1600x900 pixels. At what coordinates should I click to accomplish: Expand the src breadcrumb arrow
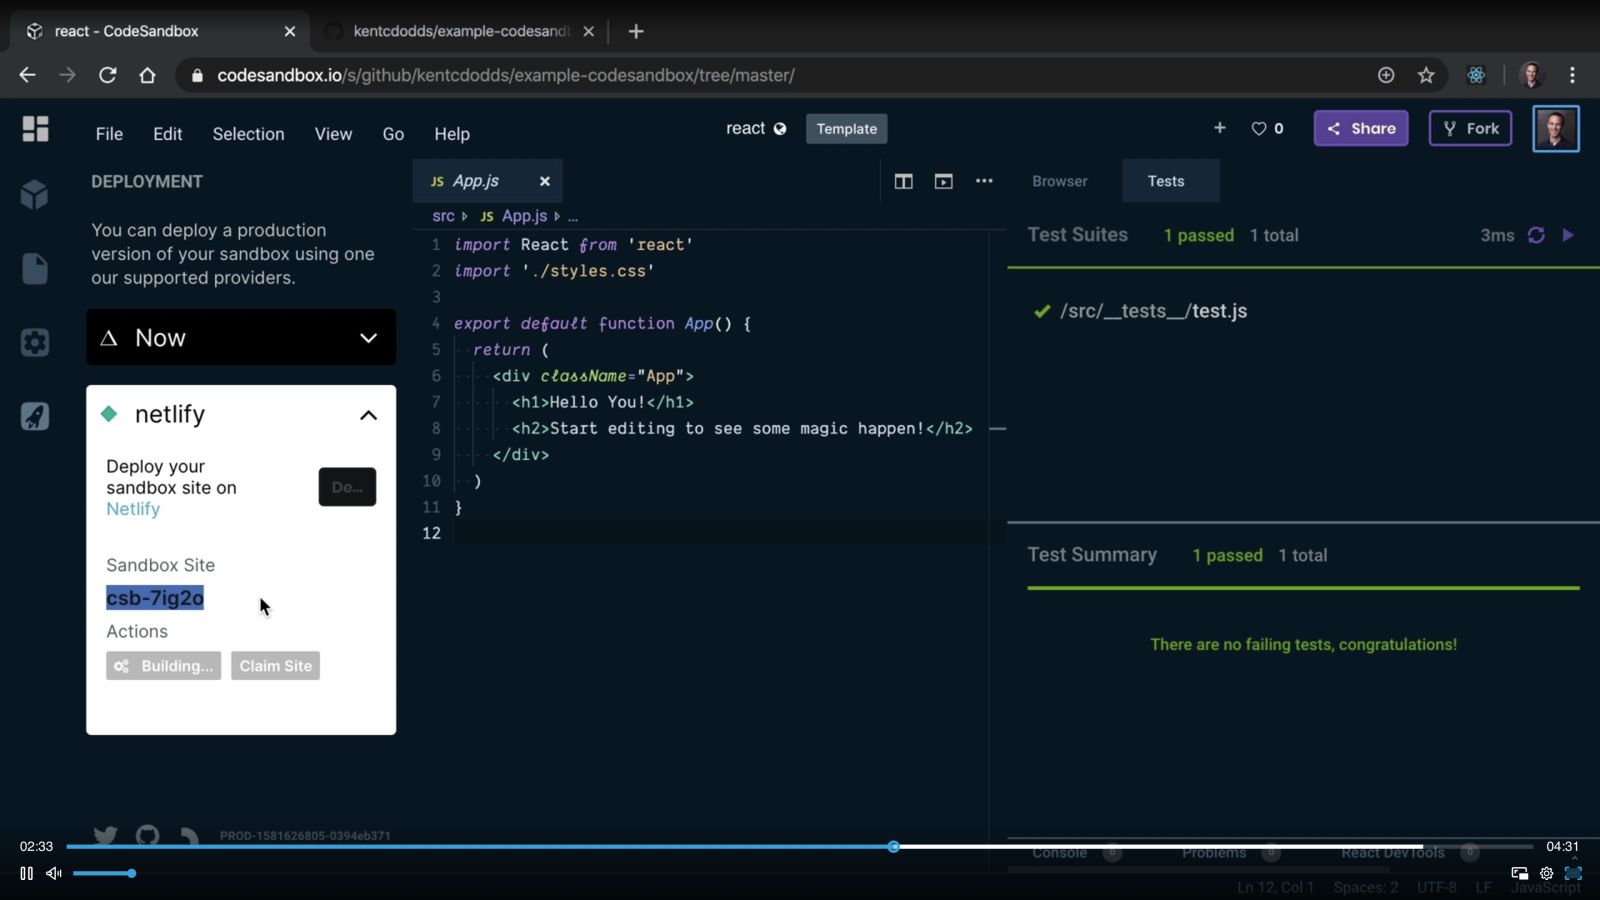pos(464,216)
